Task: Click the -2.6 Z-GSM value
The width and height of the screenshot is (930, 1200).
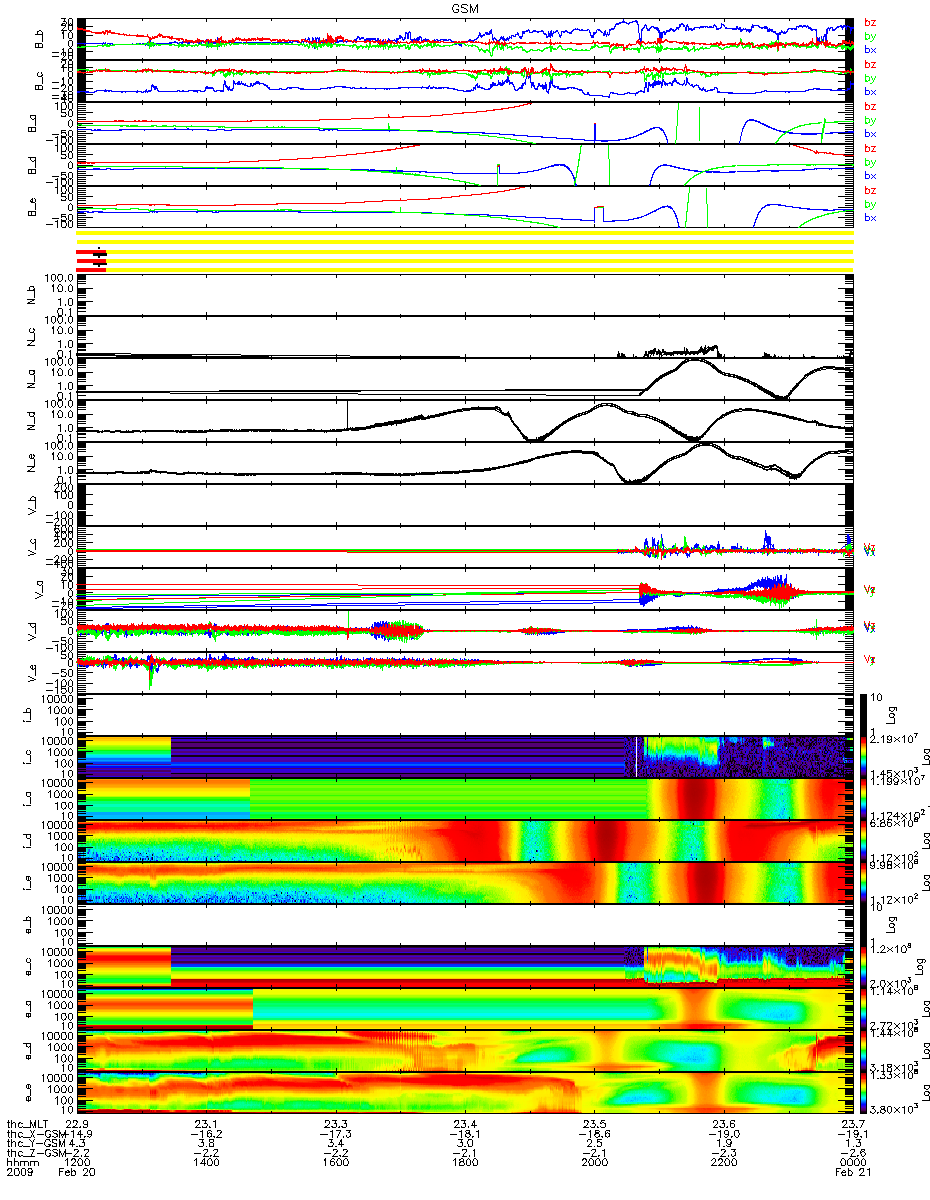Action: pos(852,1153)
